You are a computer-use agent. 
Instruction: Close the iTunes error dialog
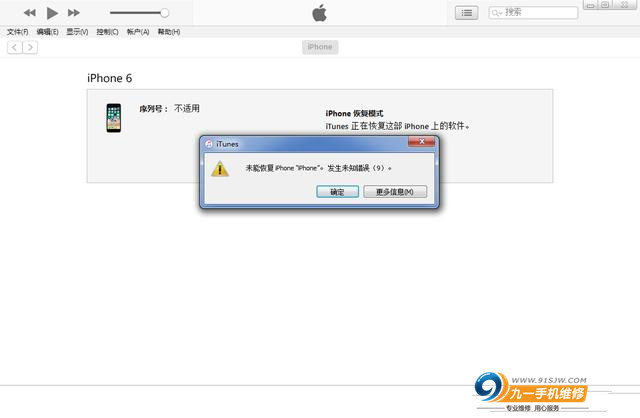point(422,142)
